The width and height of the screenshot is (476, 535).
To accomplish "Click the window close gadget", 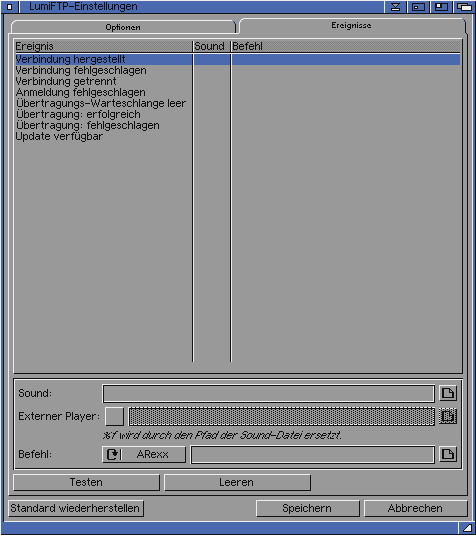I will 10,7.
